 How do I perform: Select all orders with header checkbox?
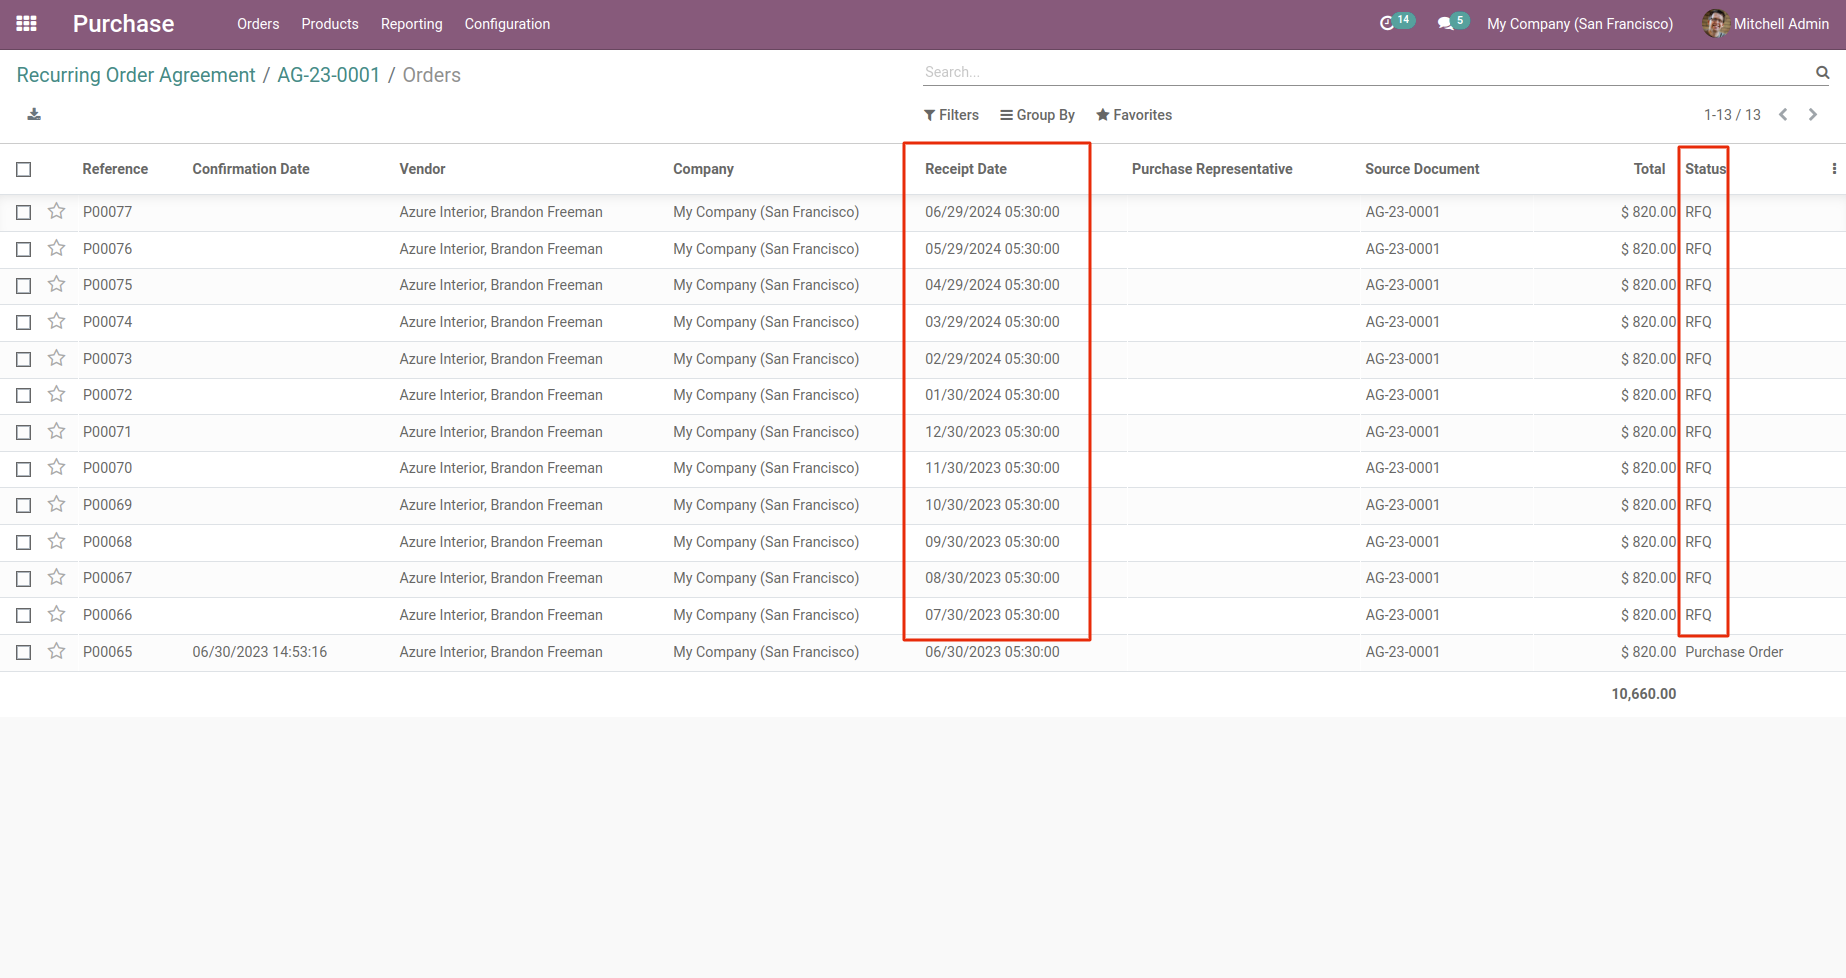tap(24, 170)
